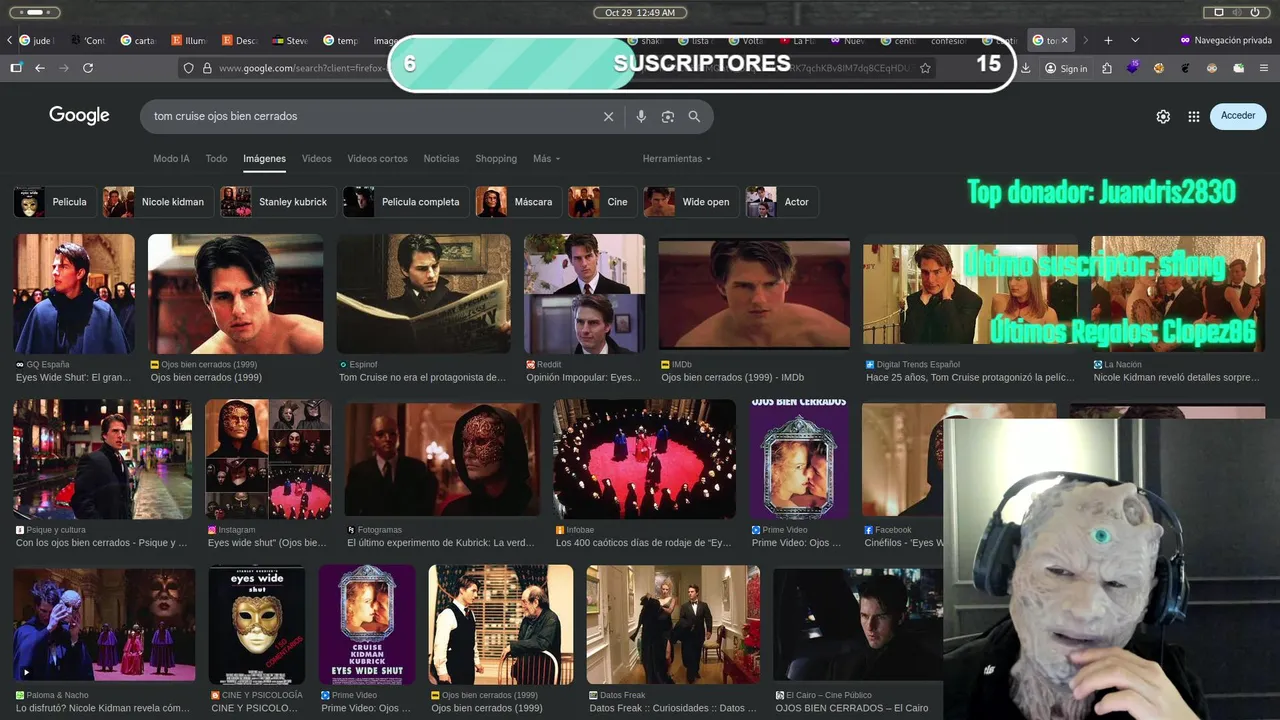Click the top-left workspace activities indicator
Screen dimensions: 1280x720
(x=34, y=12)
